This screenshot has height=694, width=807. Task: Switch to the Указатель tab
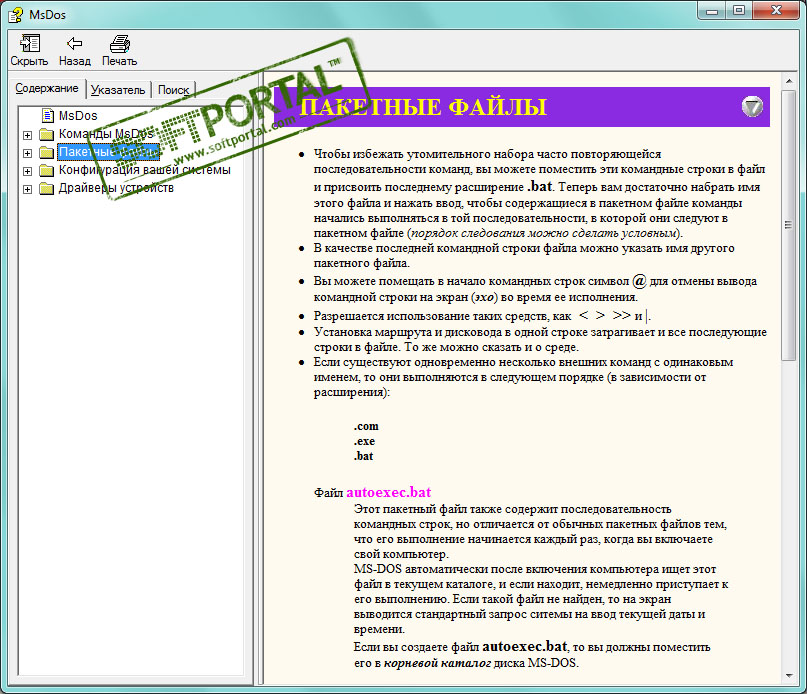coord(118,90)
